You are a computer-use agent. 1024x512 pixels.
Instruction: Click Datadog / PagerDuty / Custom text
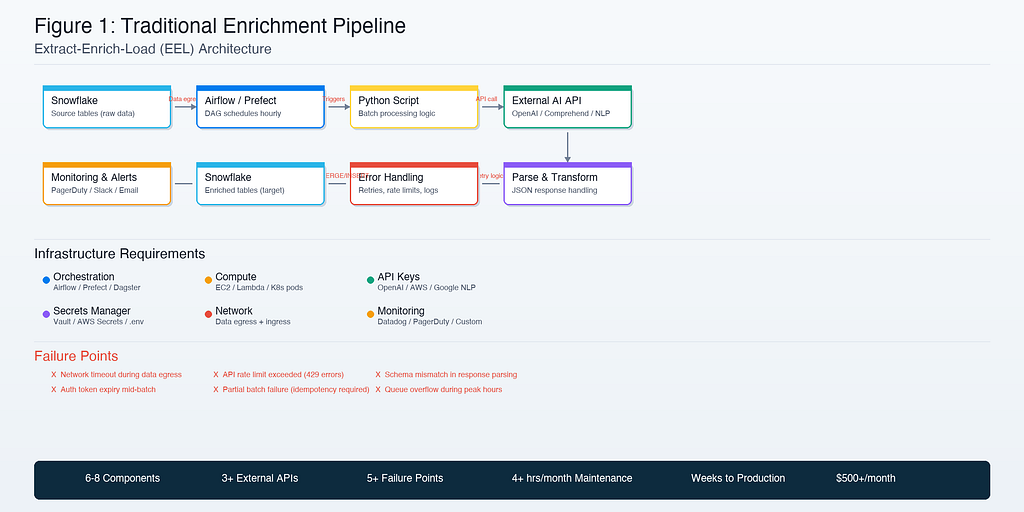(430, 321)
